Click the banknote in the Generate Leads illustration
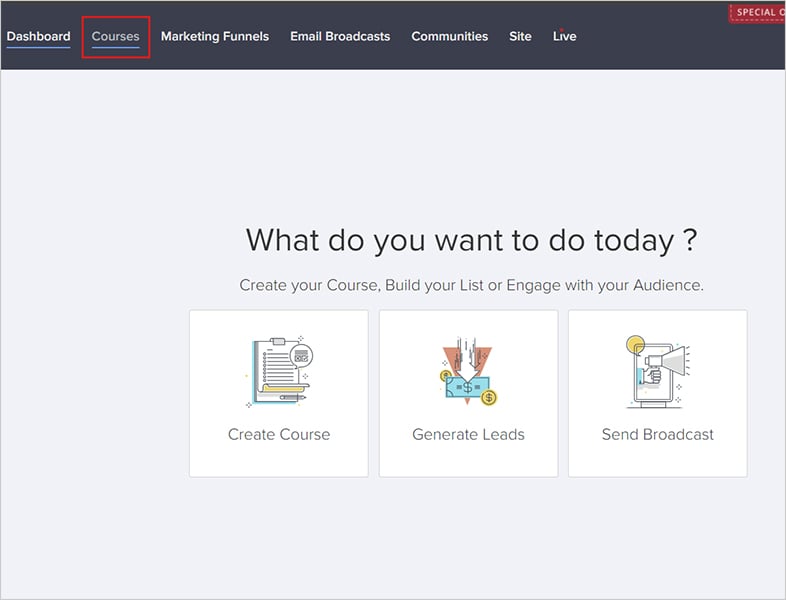786x600 pixels. click(465, 387)
